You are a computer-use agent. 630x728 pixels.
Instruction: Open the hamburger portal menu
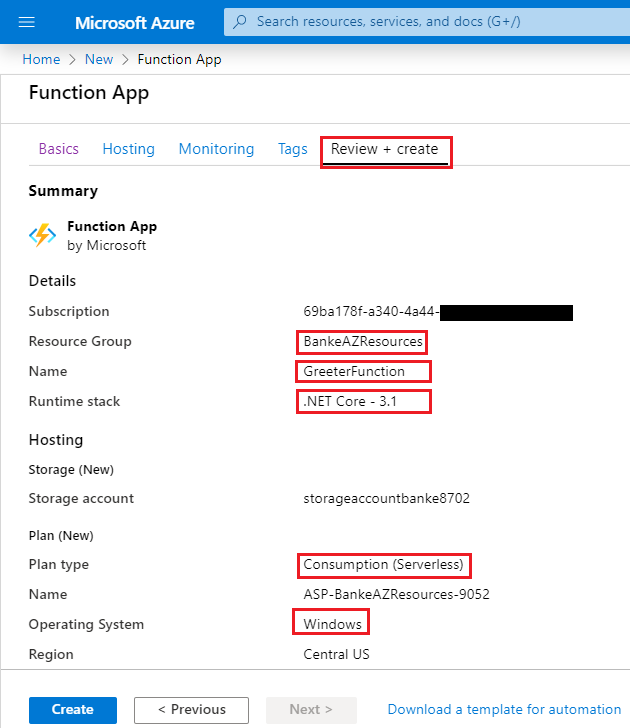coord(26,22)
